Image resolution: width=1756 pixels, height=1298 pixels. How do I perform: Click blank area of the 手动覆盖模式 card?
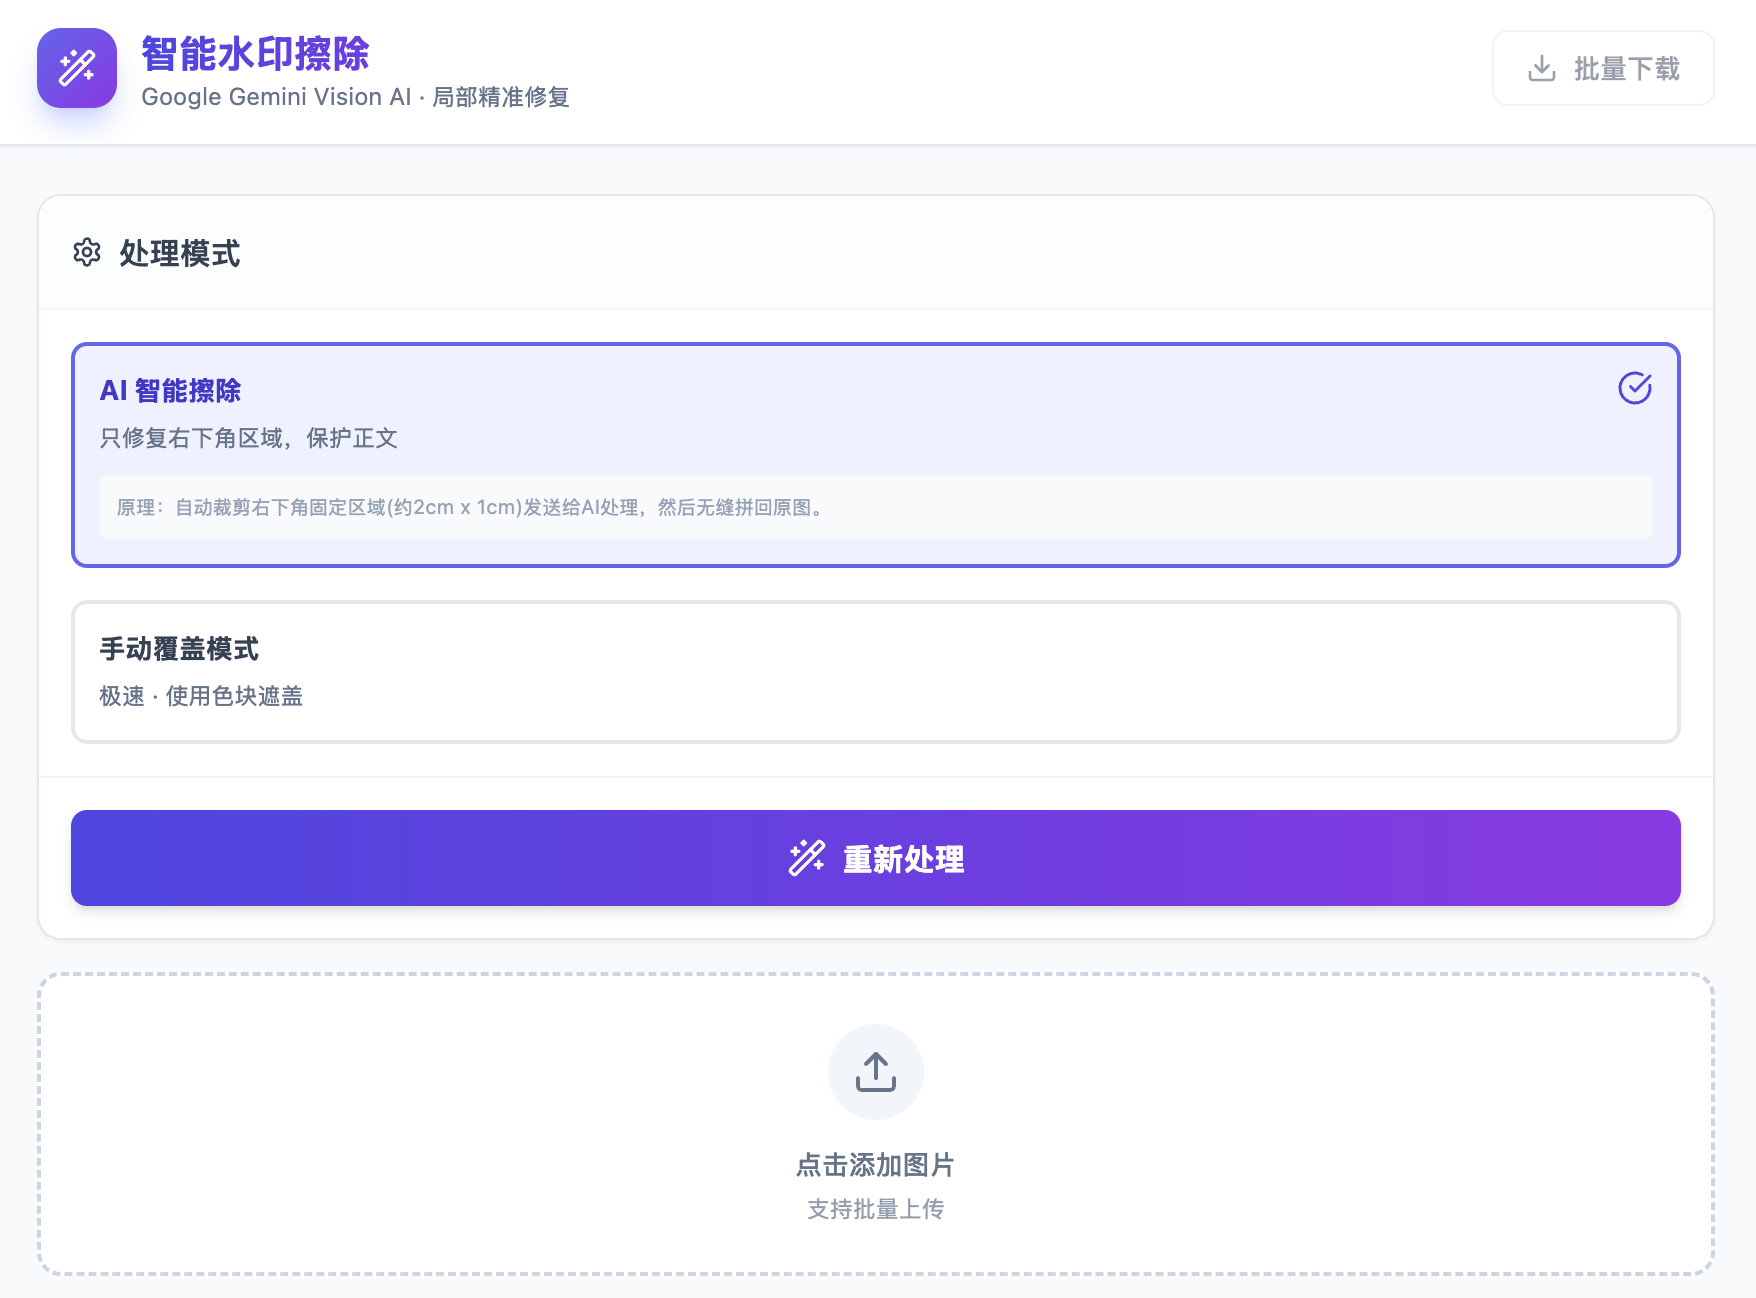[1000, 672]
